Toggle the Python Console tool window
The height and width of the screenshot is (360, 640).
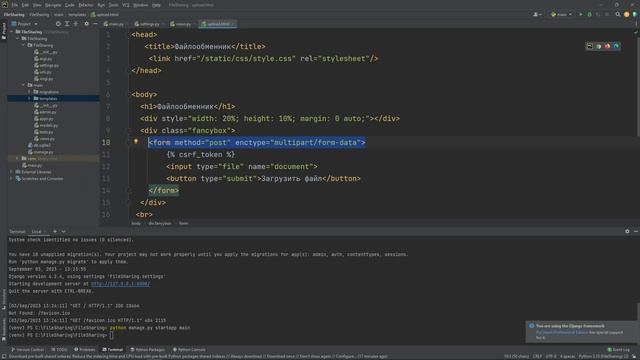(x=189, y=350)
